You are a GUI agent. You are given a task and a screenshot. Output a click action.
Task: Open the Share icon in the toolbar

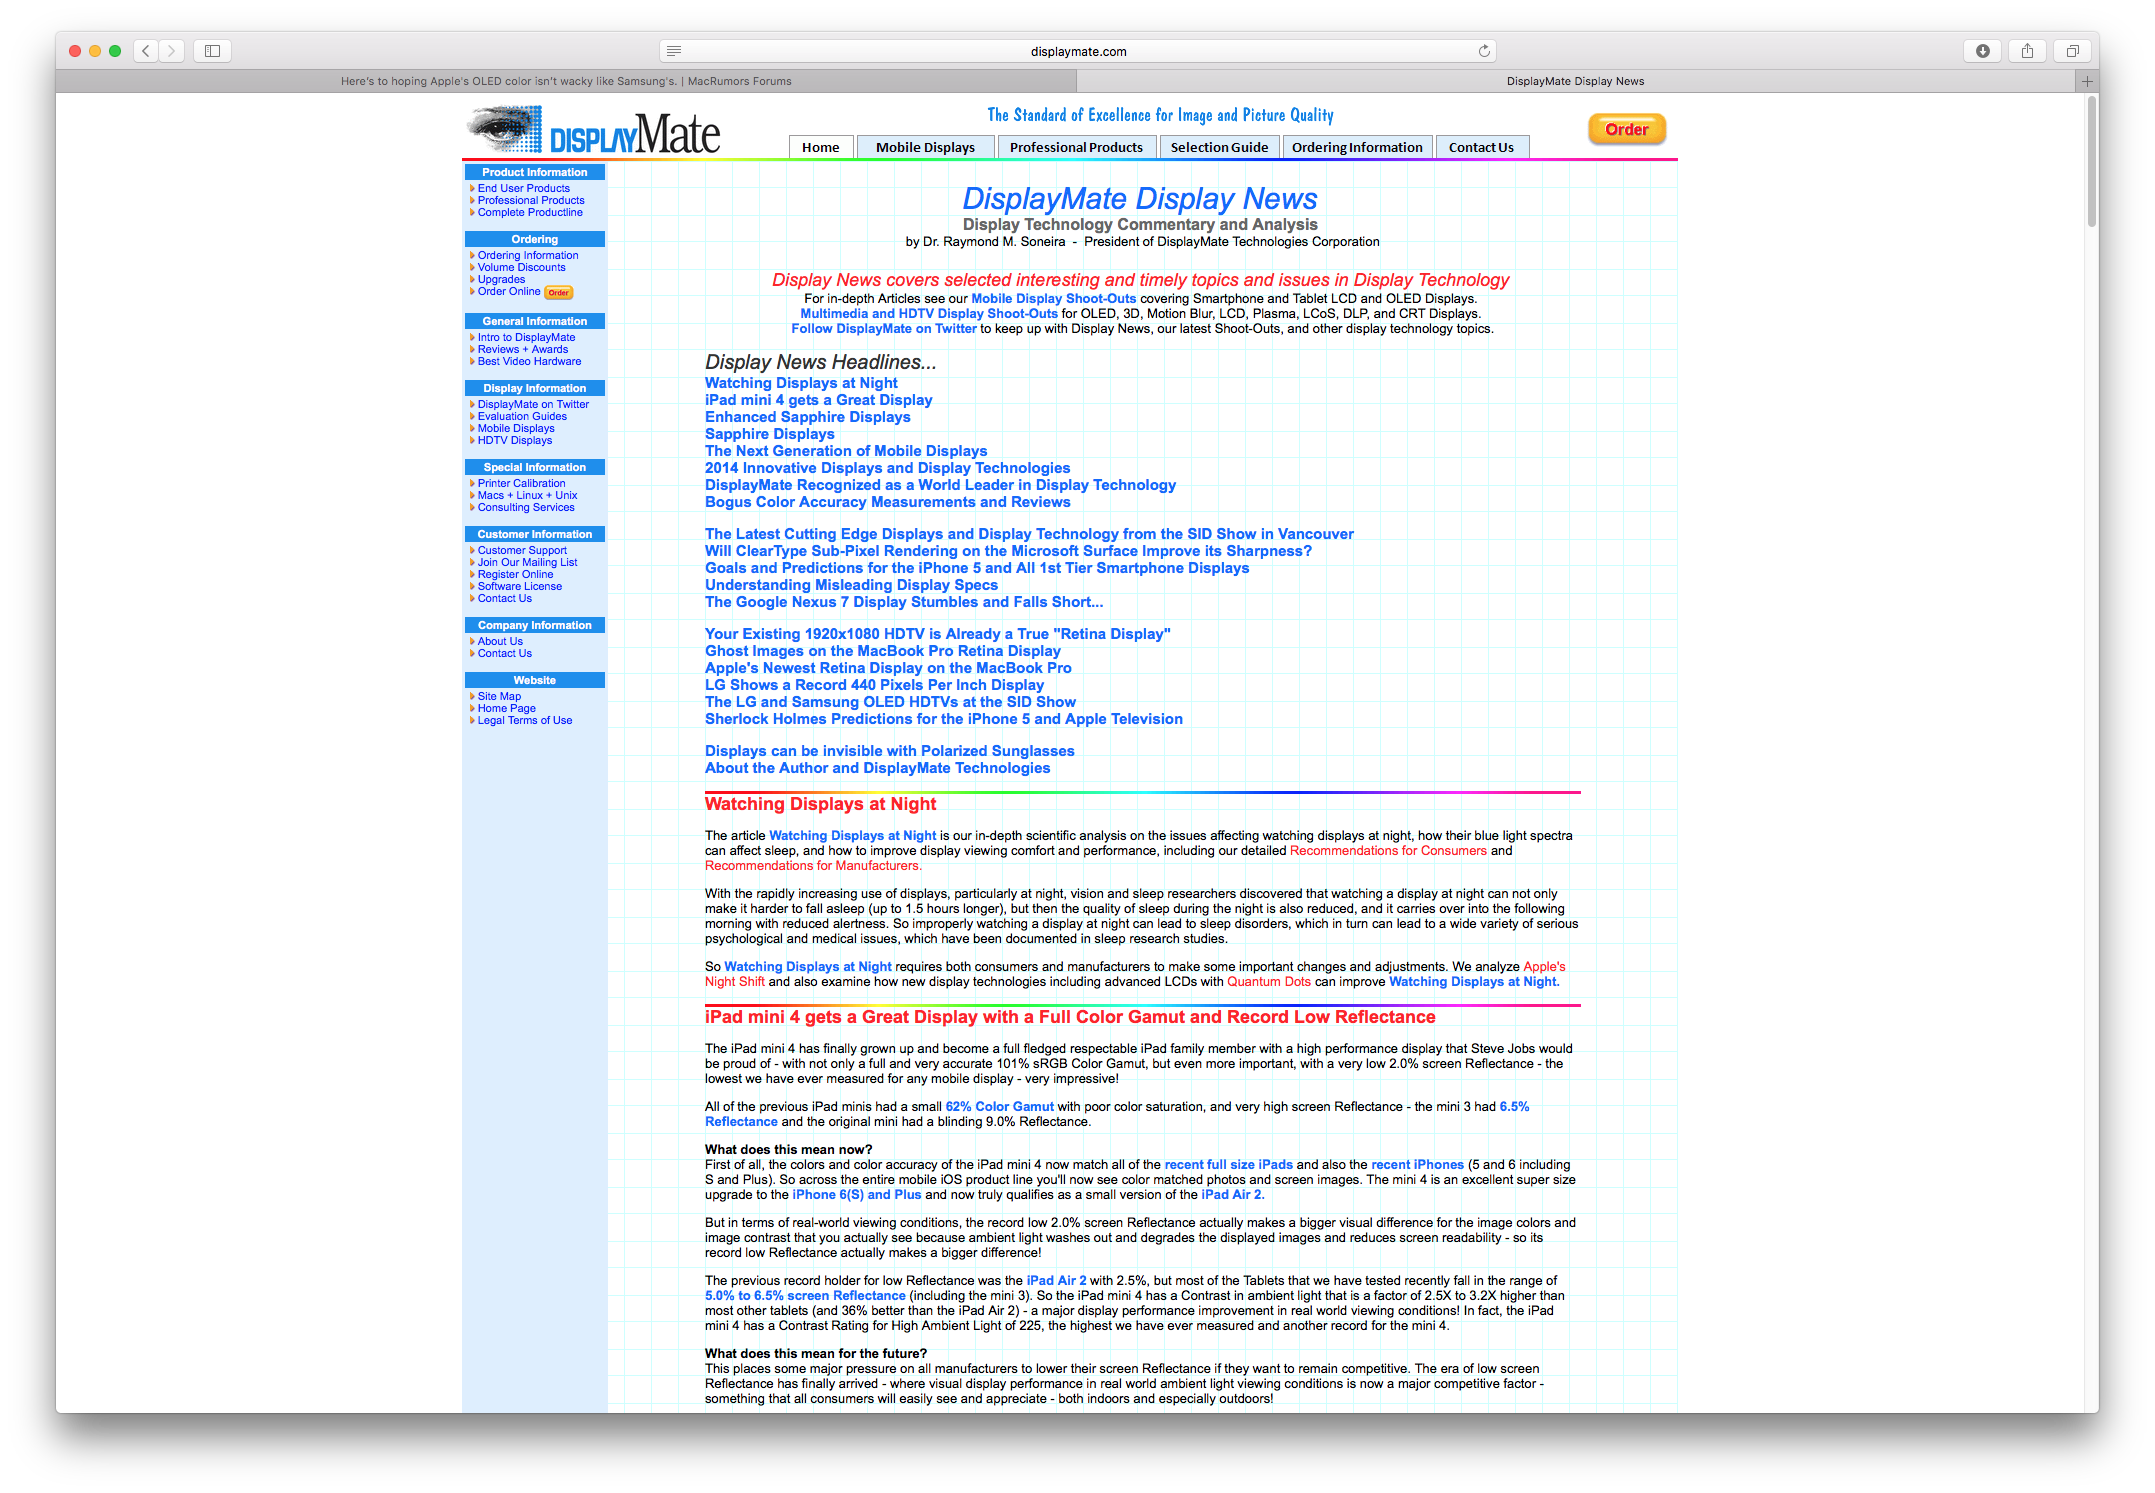pyautogui.click(x=2027, y=51)
